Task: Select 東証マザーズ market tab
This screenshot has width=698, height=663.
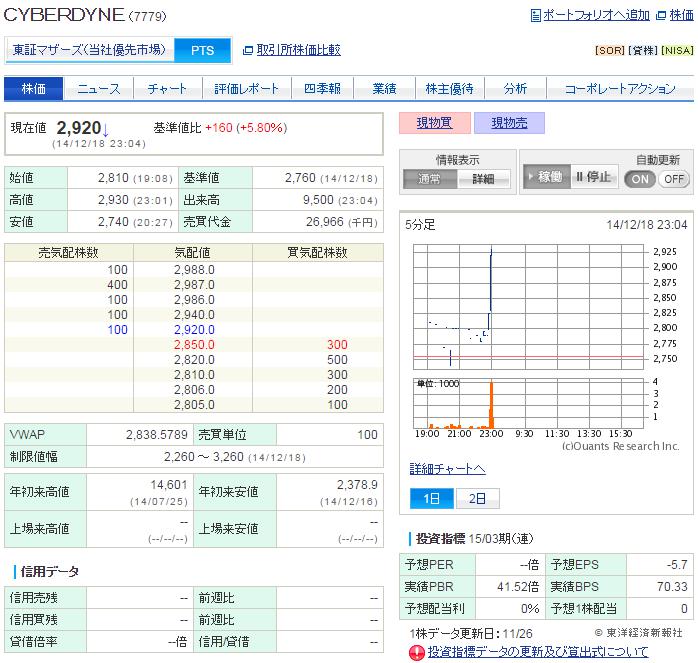Action: point(89,50)
